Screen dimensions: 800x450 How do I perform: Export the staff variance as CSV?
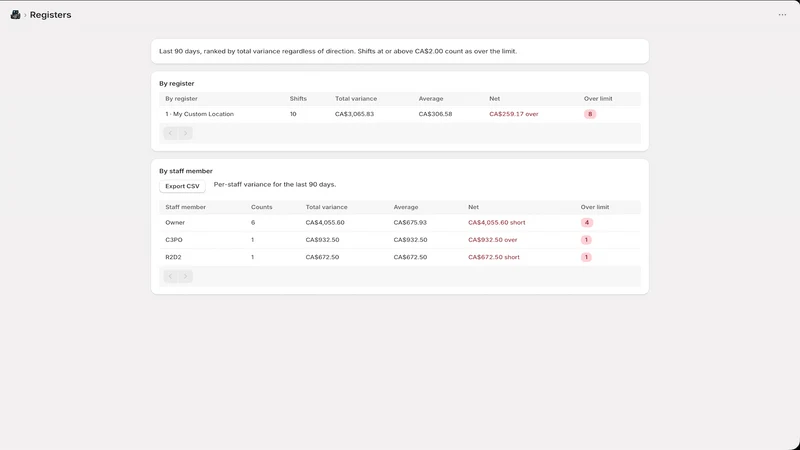(182, 186)
